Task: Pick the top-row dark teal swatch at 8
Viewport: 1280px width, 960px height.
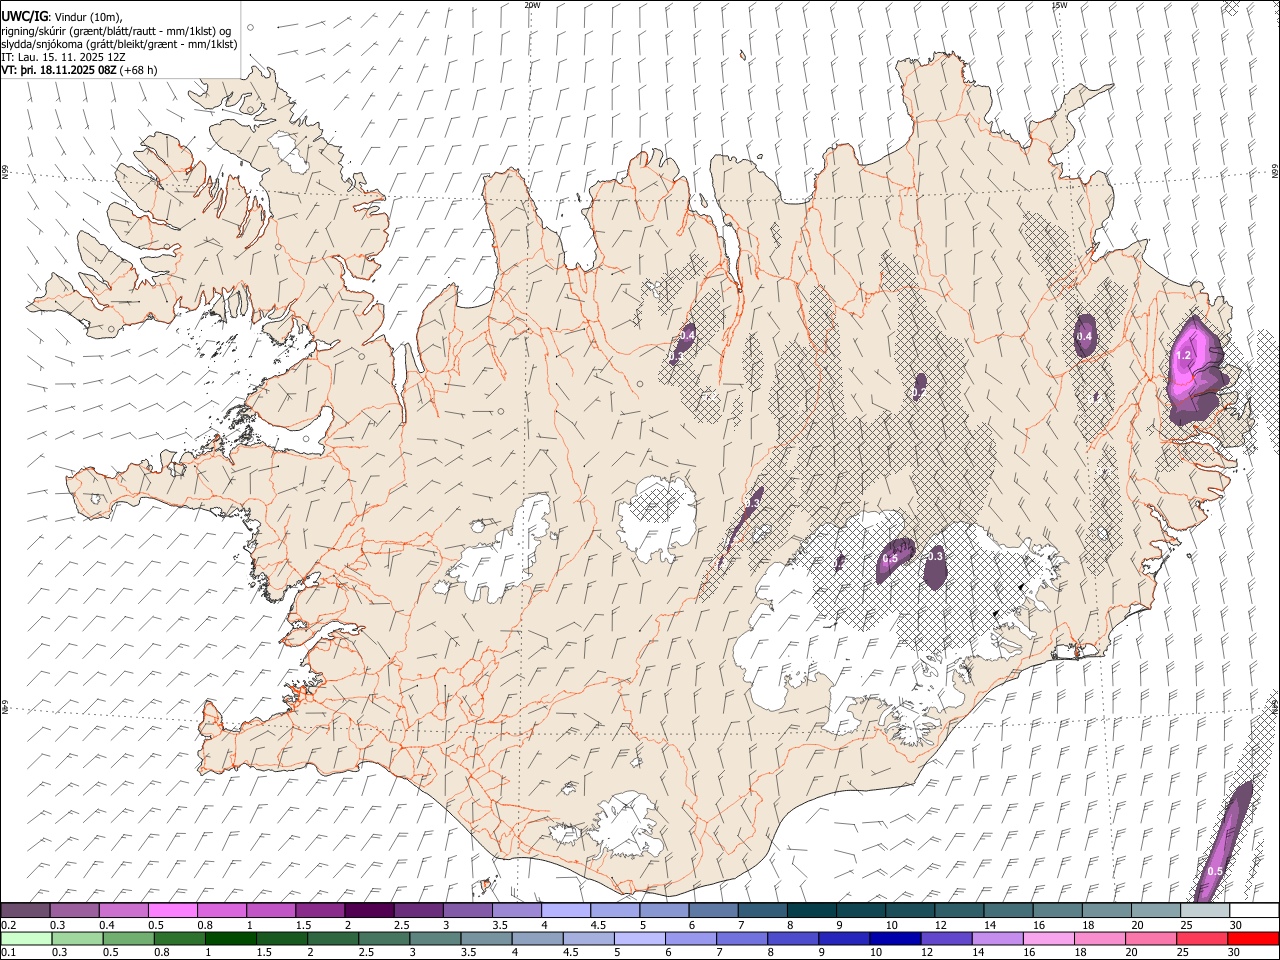Action: (x=811, y=911)
